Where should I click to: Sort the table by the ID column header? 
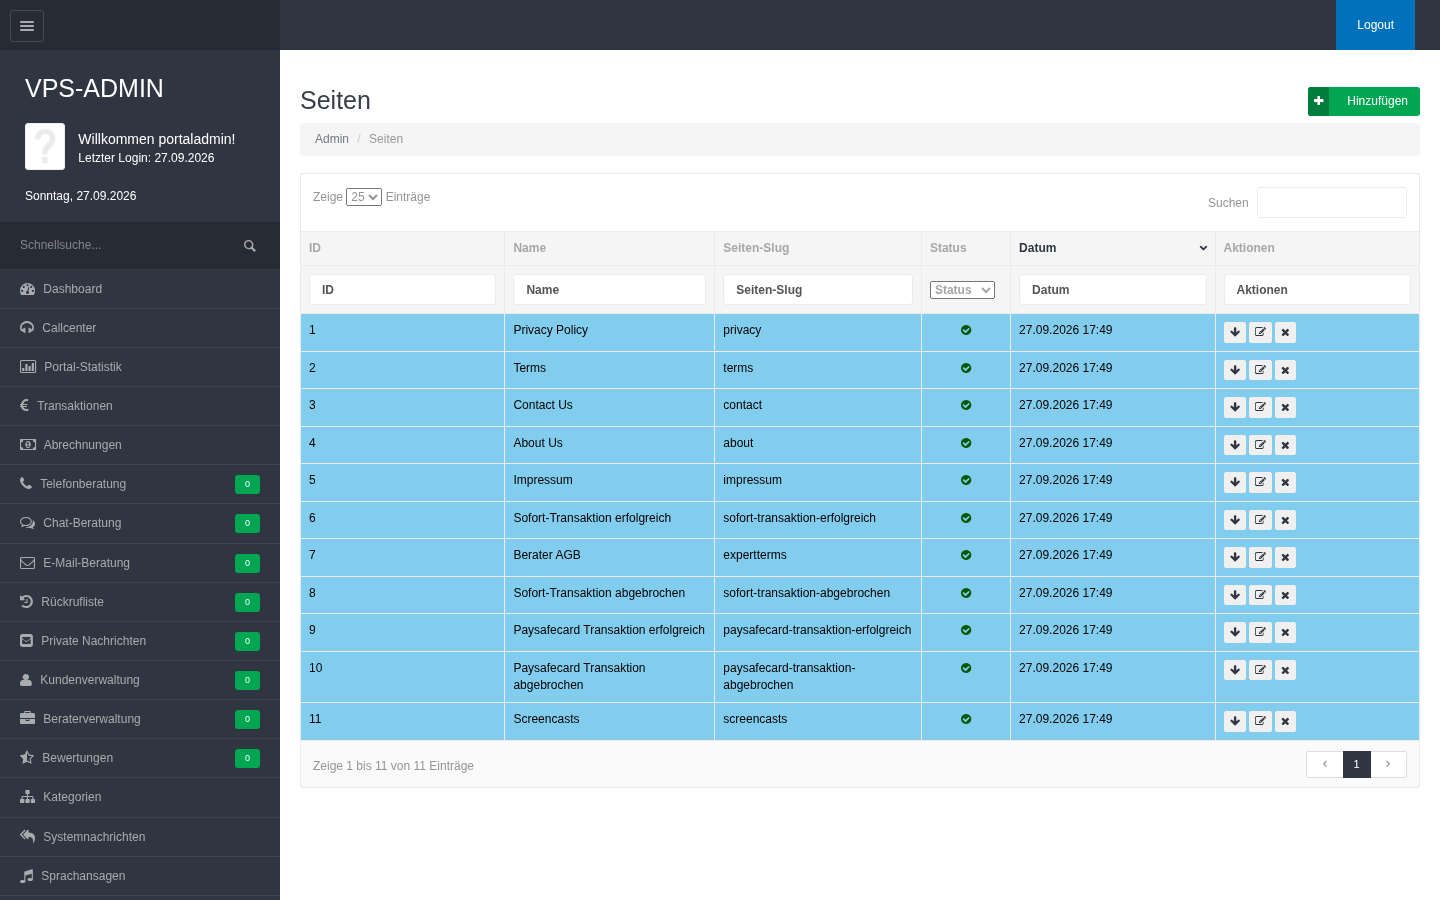pos(402,248)
